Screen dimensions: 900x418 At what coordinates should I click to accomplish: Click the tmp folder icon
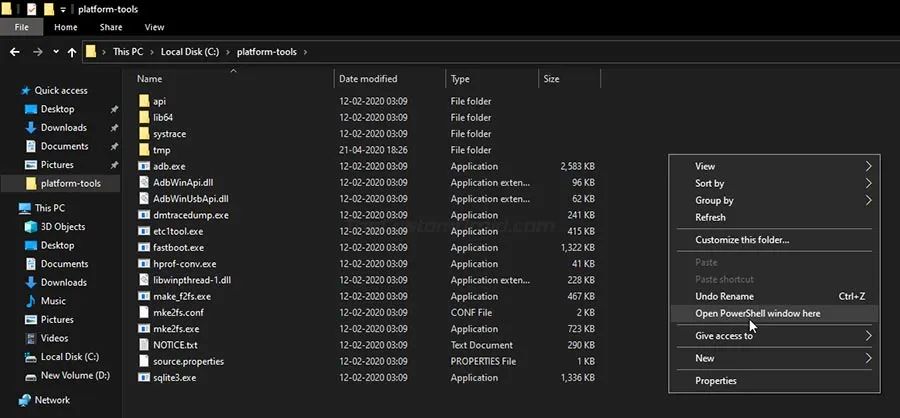point(143,150)
